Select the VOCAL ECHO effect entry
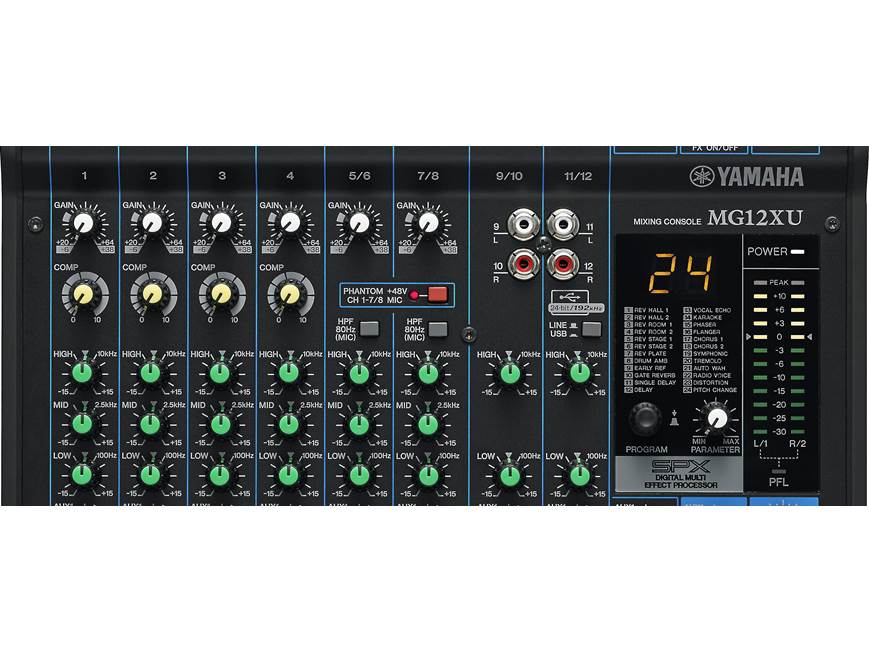 click(706, 309)
